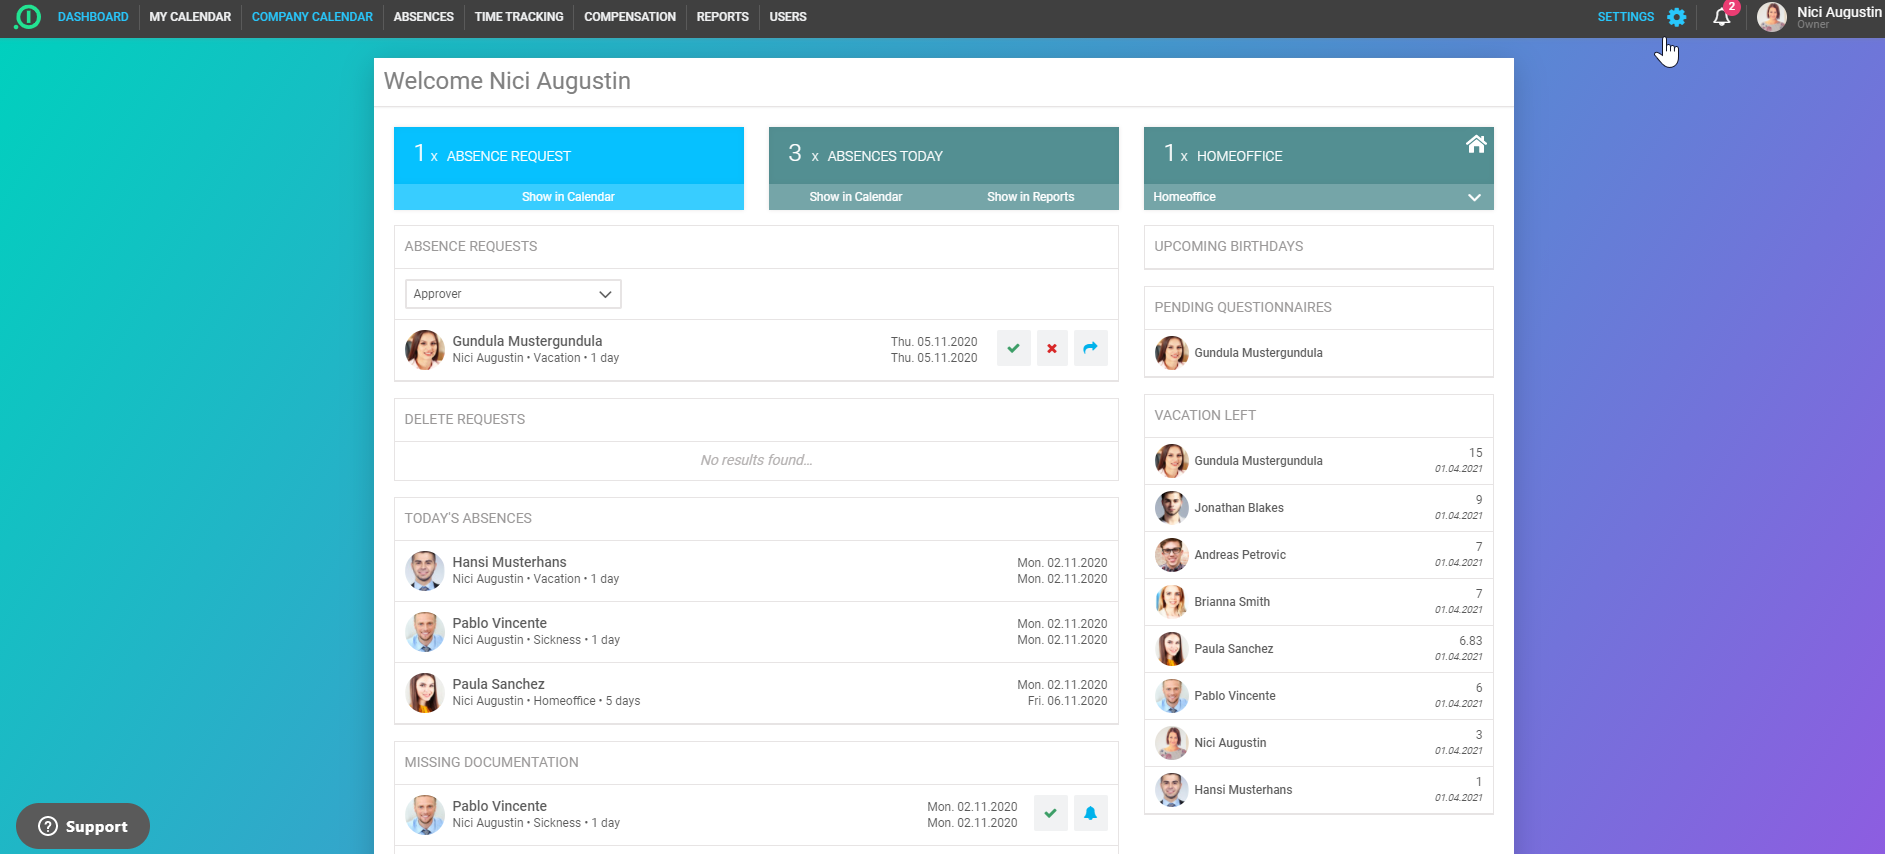The height and width of the screenshot is (854, 1885).
Task: Click the home icon in Homeoffice tile
Action: click(1475, 145)
